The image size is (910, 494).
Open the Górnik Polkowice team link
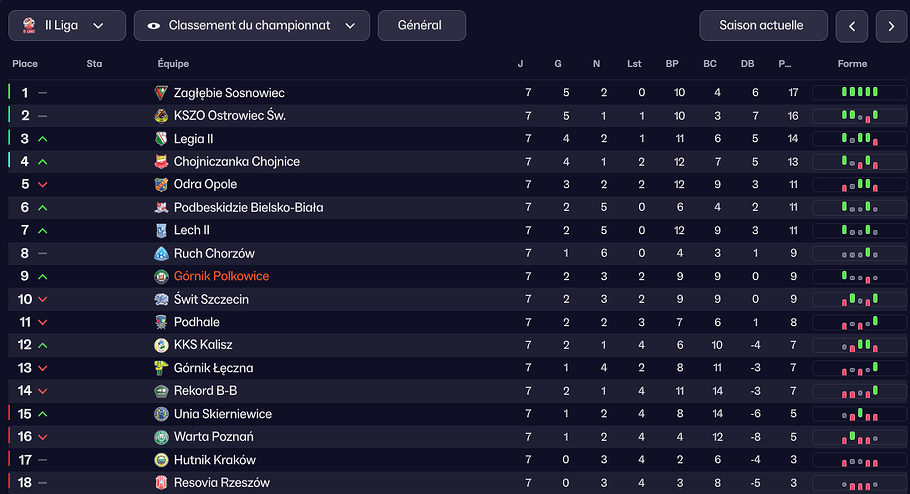(221, 276)
